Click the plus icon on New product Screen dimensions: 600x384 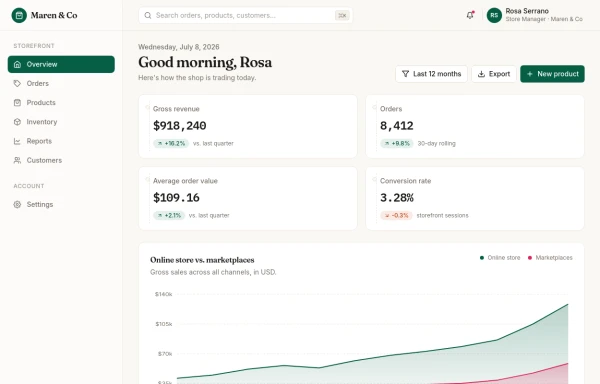point(530,74)
